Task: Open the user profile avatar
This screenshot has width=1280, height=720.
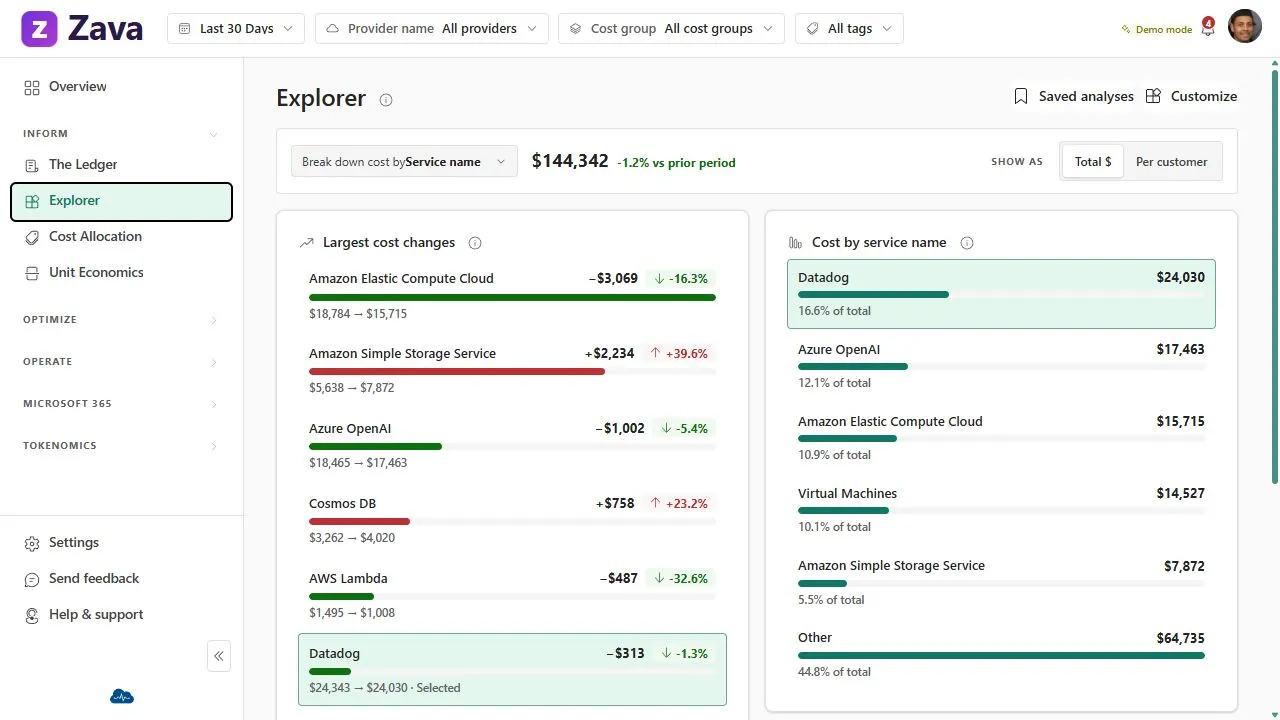Action: click(x=1245, y=27)
